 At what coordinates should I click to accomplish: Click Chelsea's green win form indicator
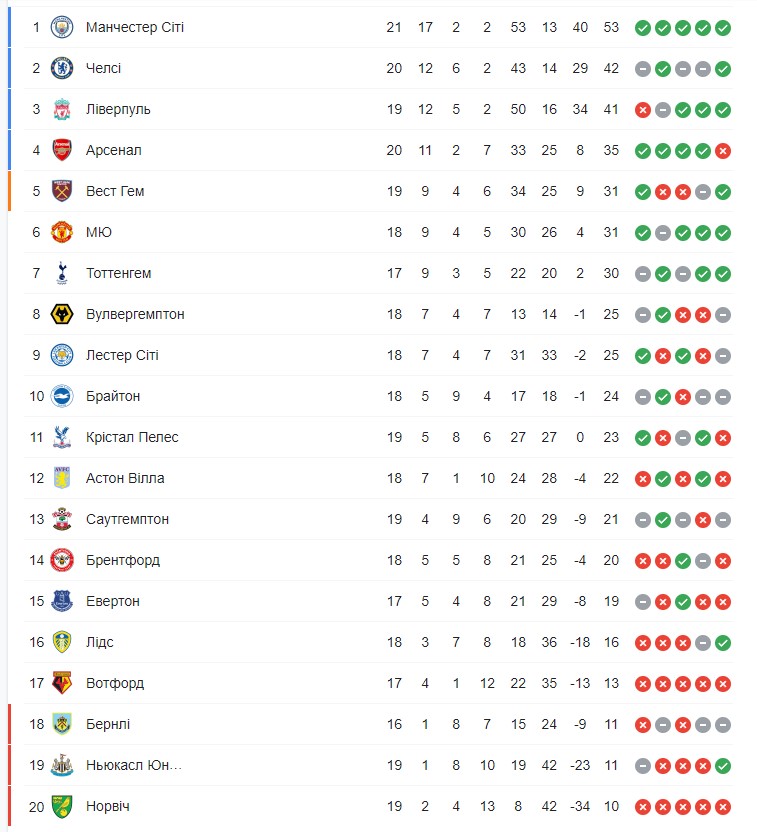coord(723,68)
